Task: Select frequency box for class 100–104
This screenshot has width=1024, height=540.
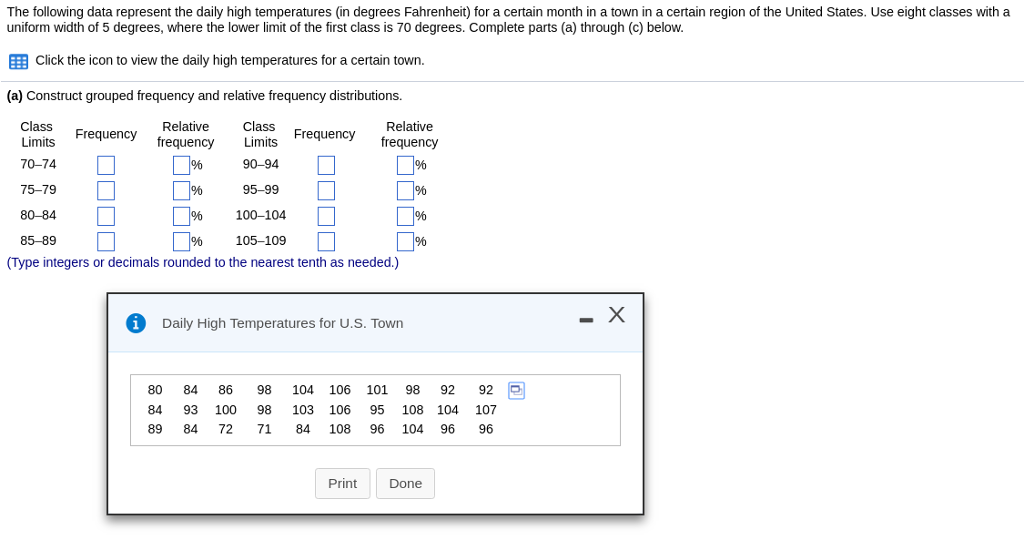Action: point(327,216)
